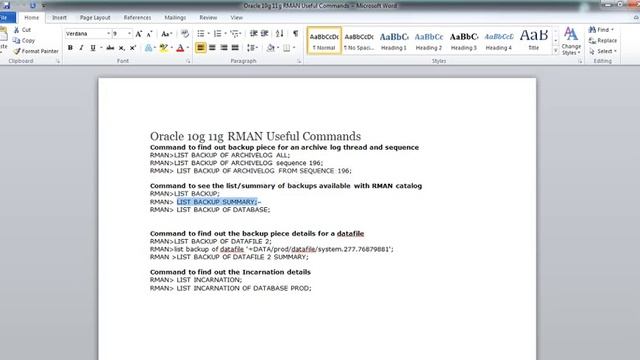Open the highlight color dropdown arrow
Image resolution: width=640 pixels, height=360 pixels.
[171, 48]
